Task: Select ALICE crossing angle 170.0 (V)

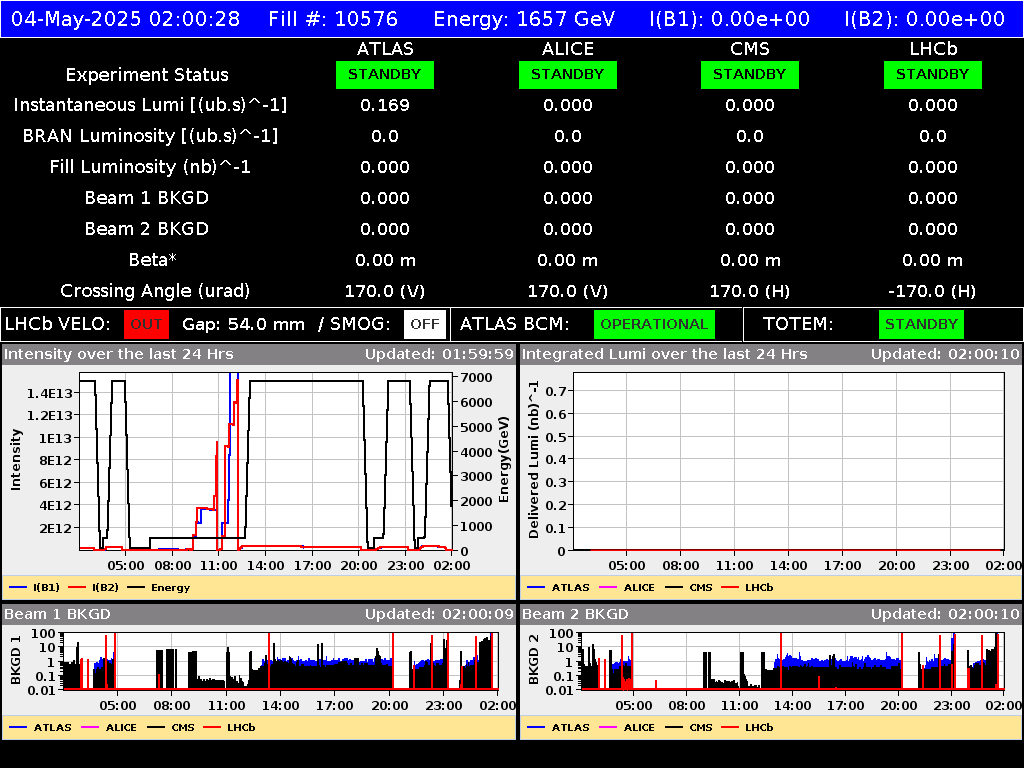Action: coord(568,291)
